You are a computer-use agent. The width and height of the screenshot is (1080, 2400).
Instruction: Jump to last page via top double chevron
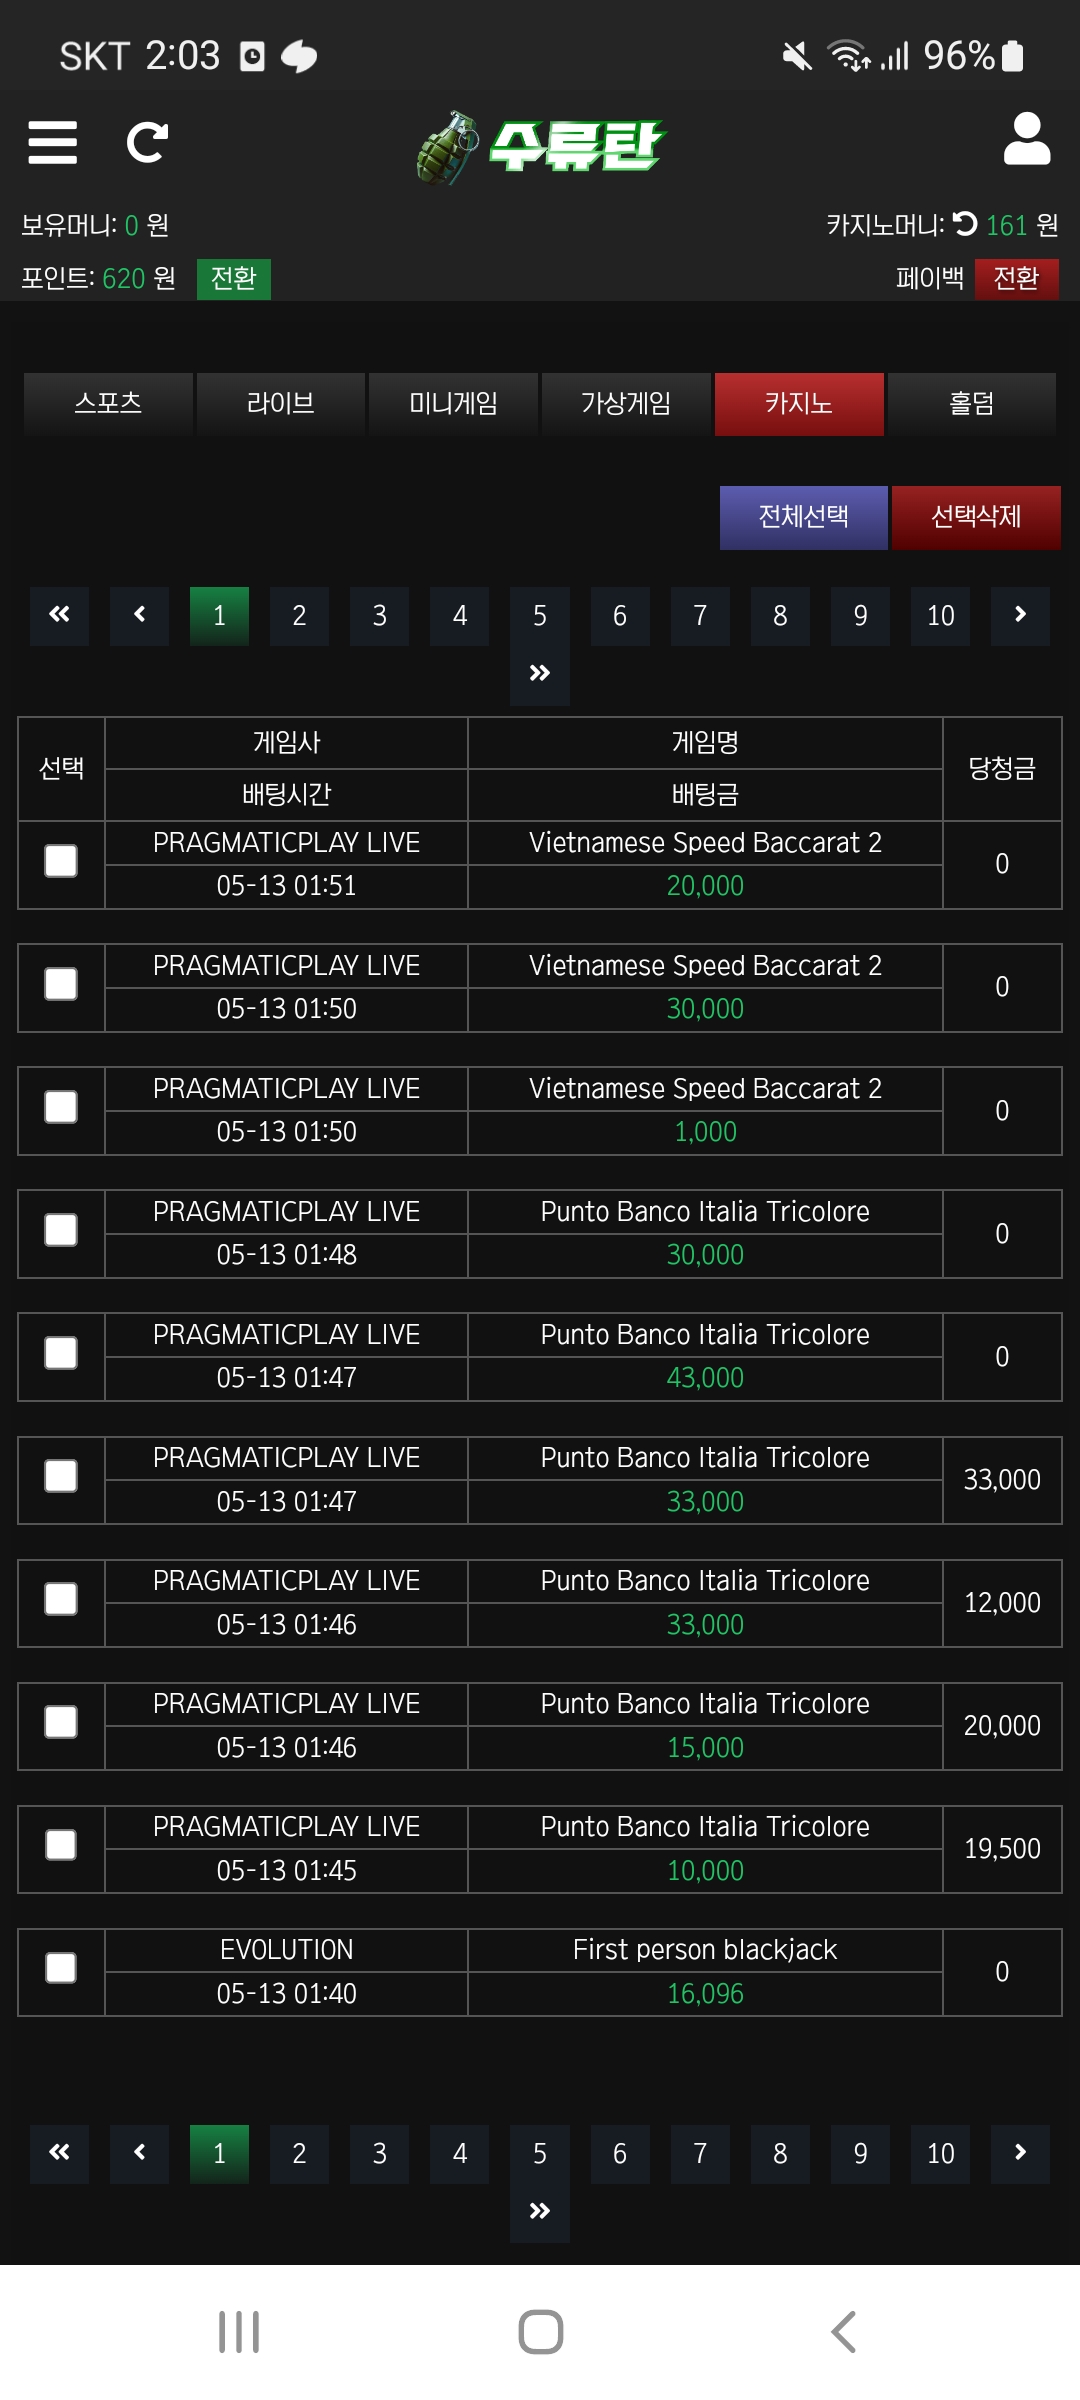point(540,673)
